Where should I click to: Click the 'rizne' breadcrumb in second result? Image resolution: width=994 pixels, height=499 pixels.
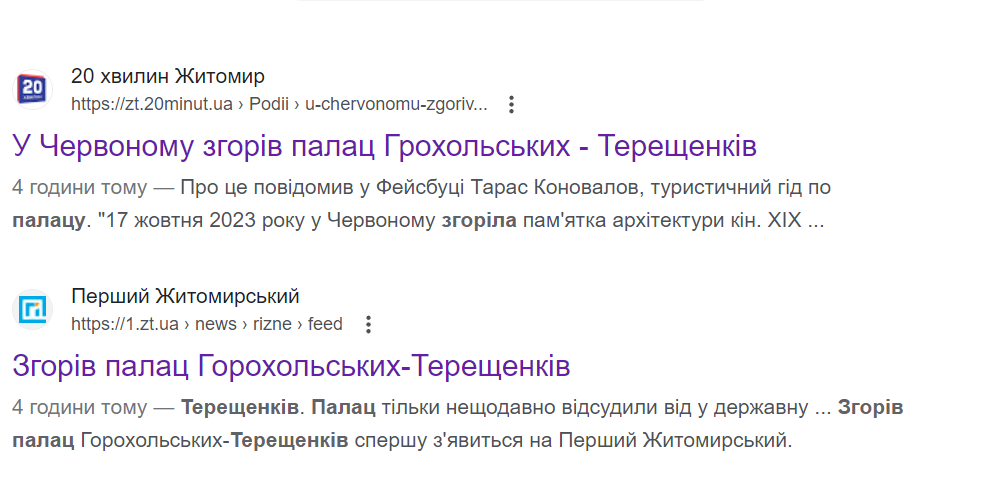[x=272, y=324]
